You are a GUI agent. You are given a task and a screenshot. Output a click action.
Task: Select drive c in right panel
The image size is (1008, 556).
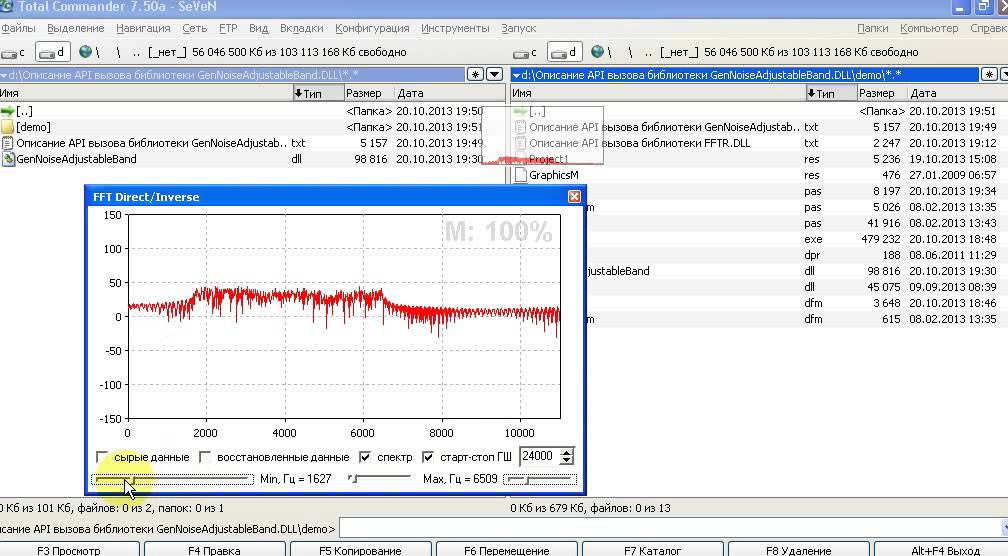(526, 52)
